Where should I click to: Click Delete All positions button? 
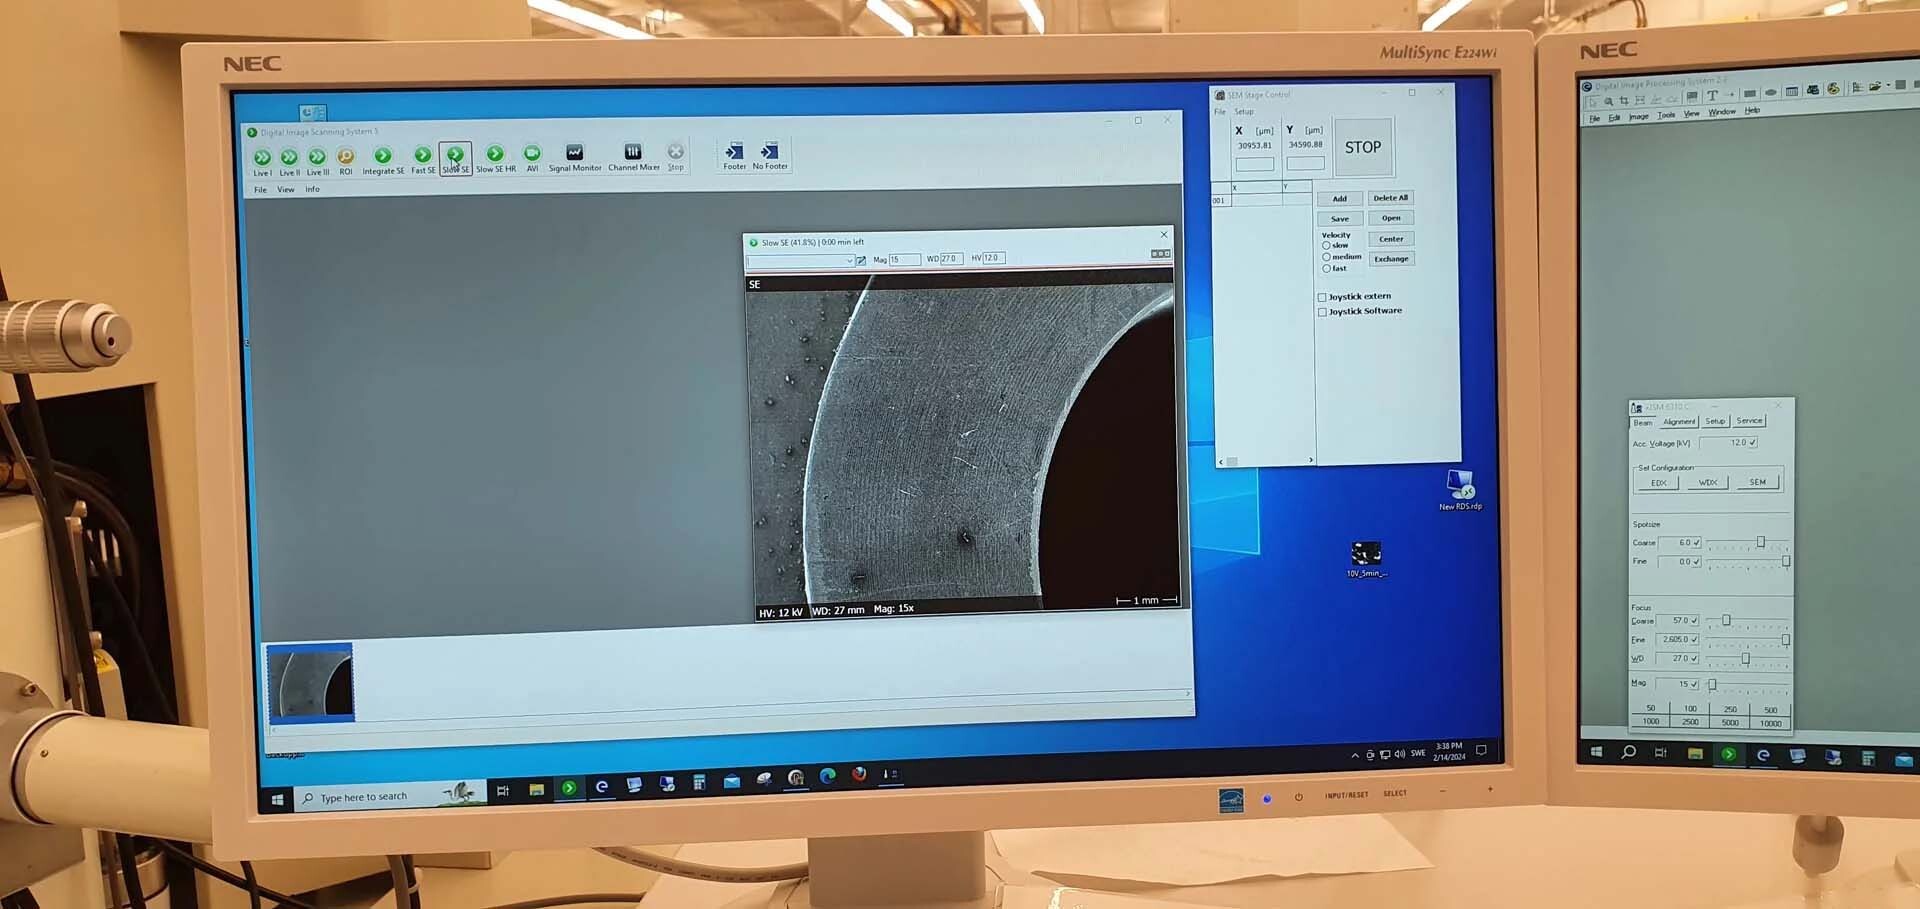1390,198
